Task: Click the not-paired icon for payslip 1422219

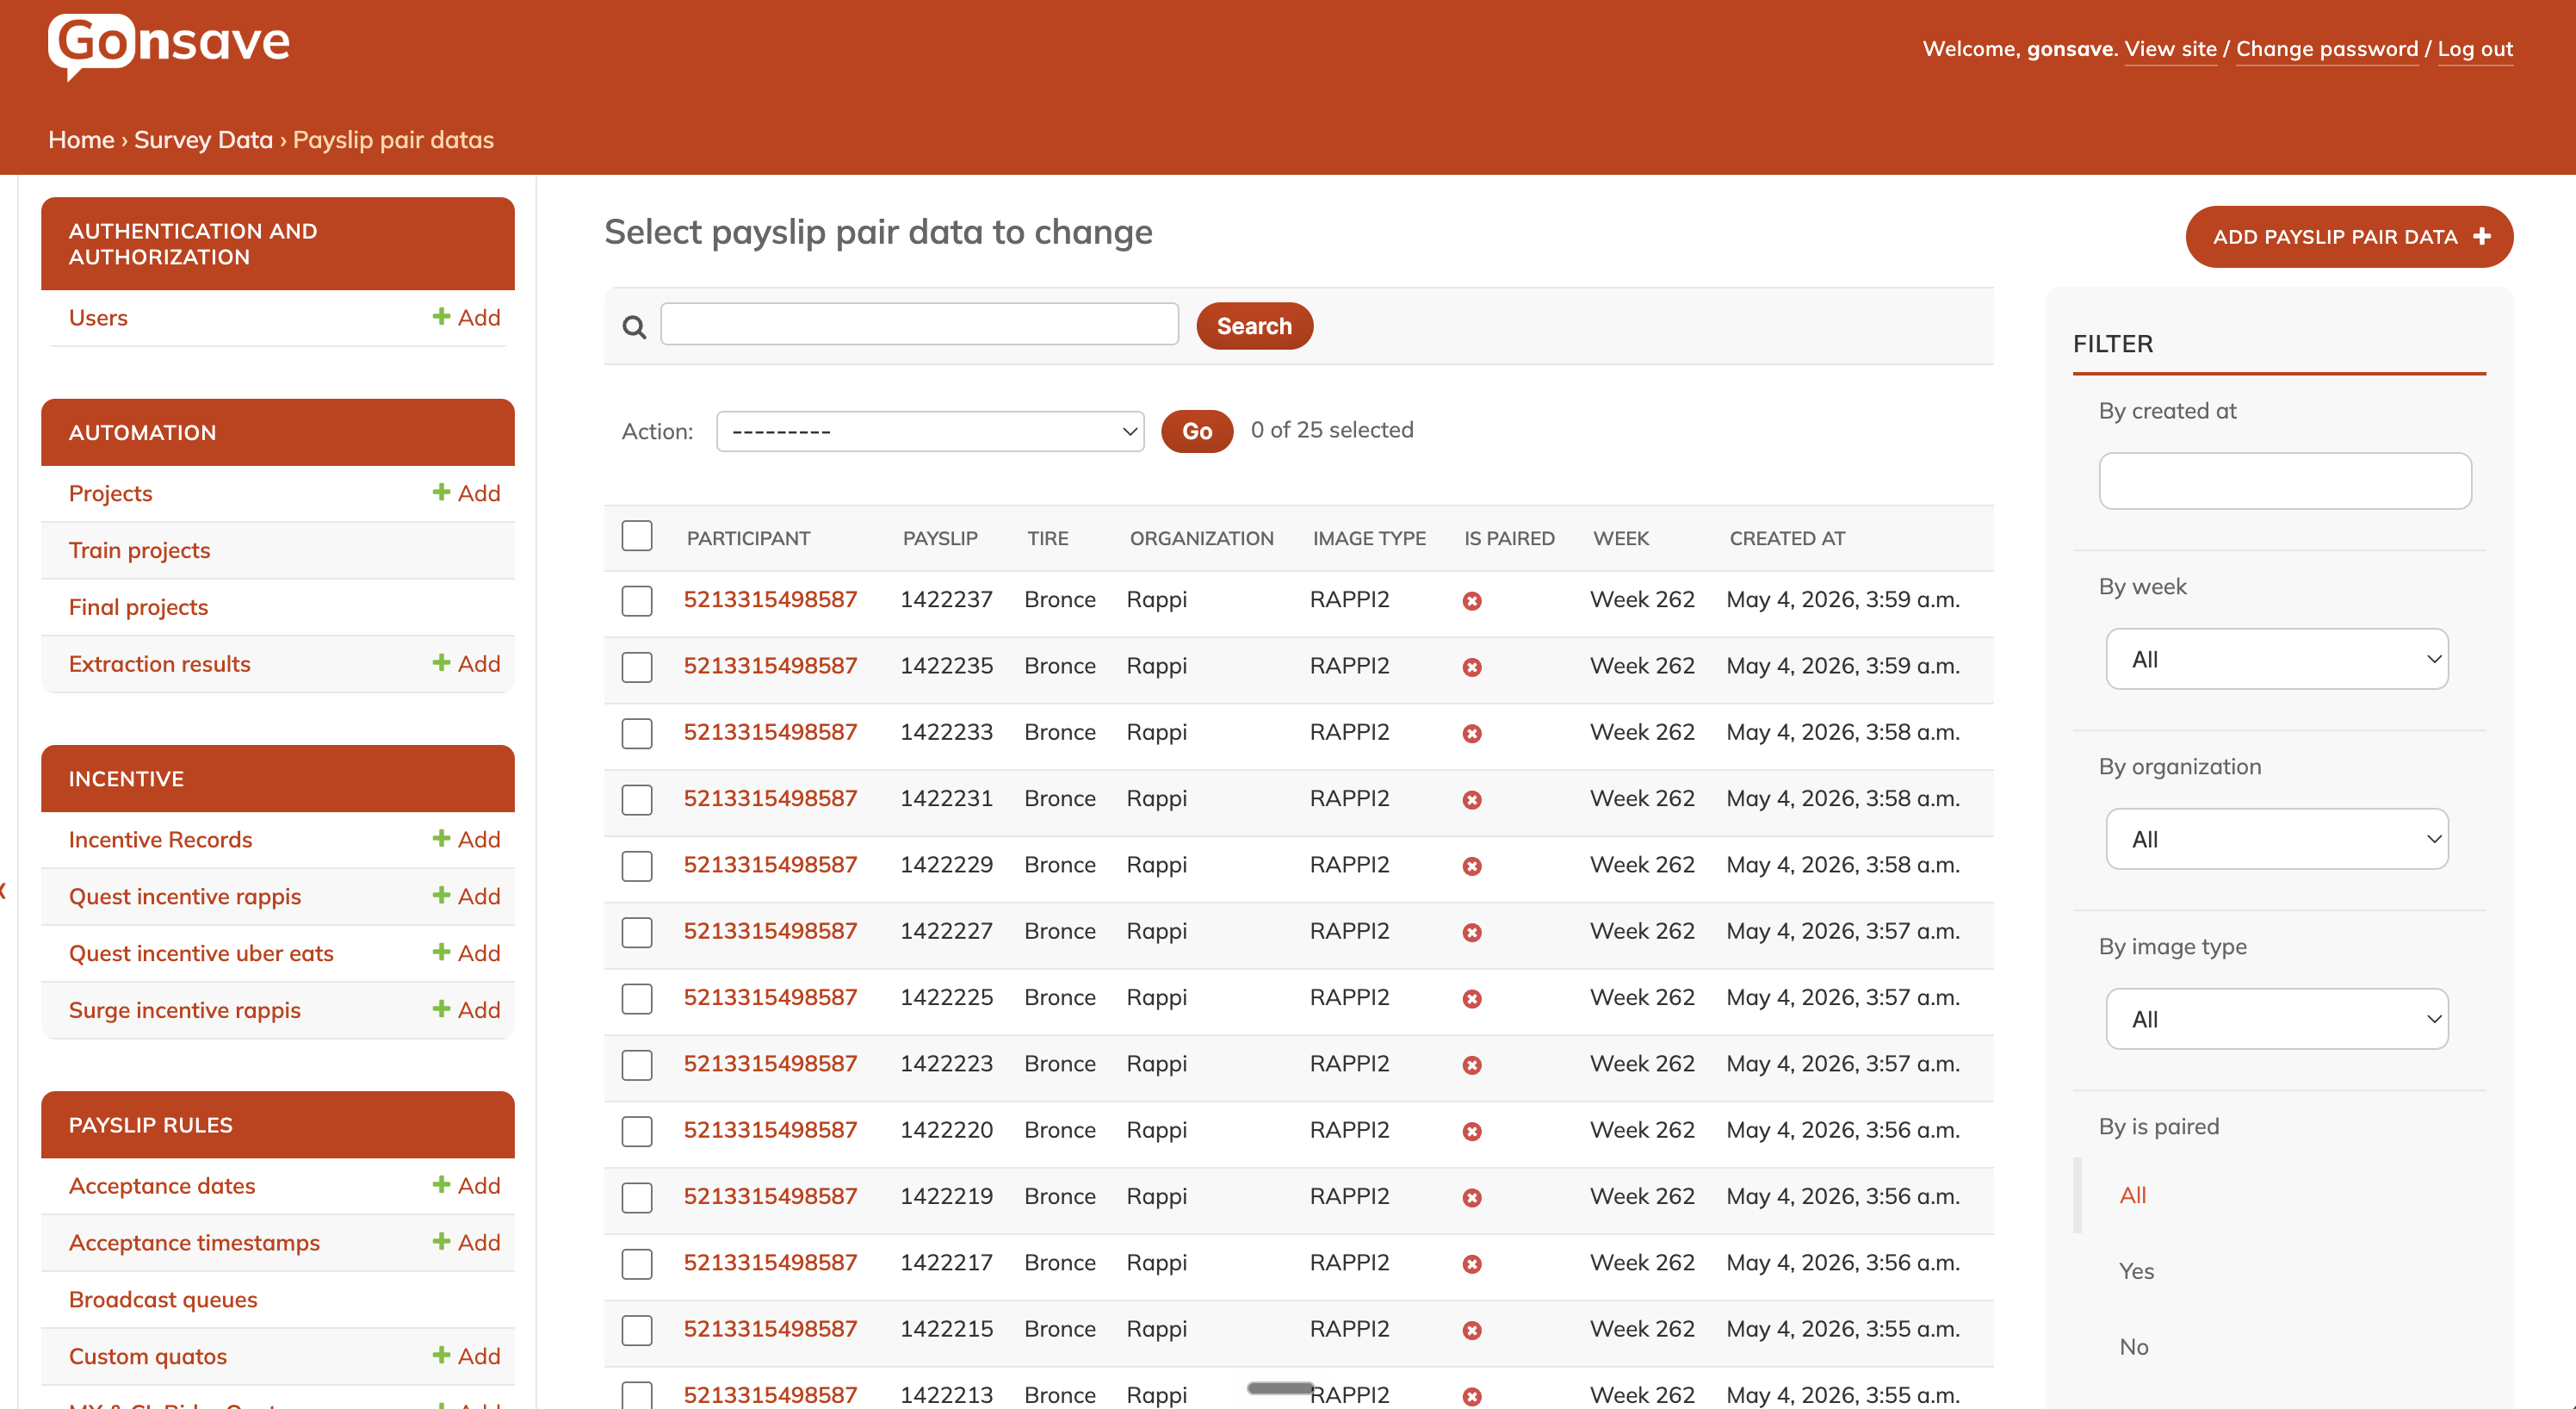Action: [x=1472, y=1198]
